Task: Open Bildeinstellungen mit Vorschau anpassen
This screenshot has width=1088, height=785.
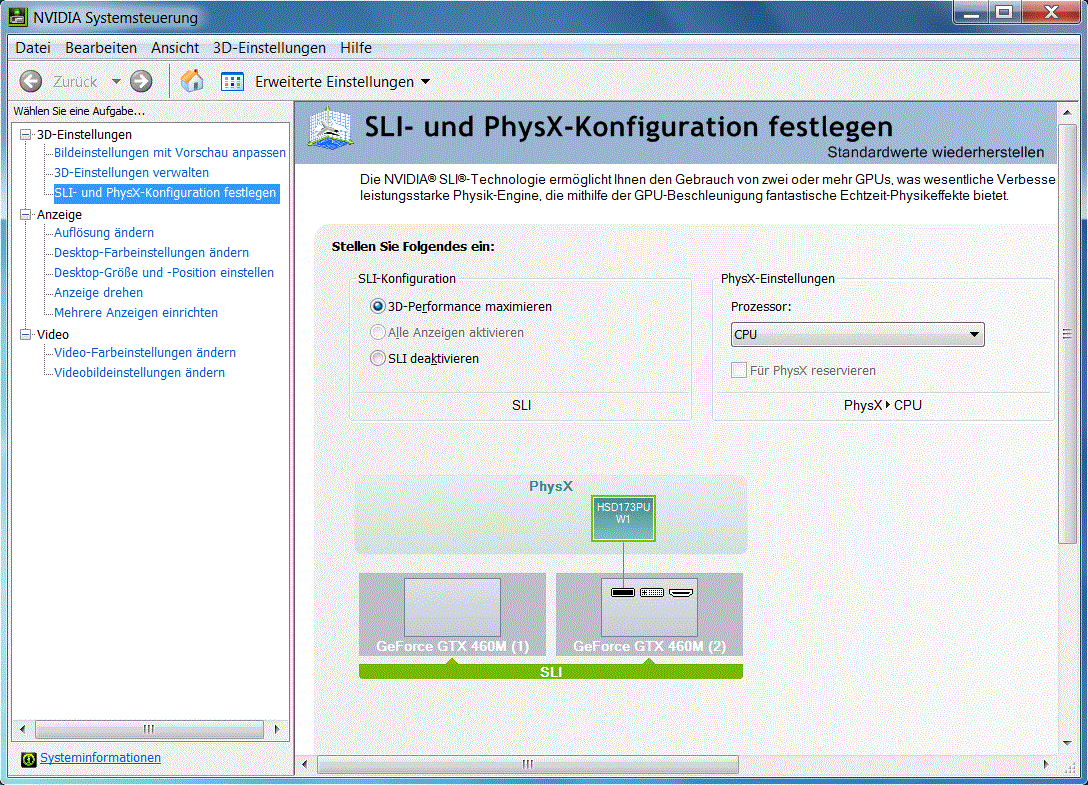Action: [x=170, y=153]
